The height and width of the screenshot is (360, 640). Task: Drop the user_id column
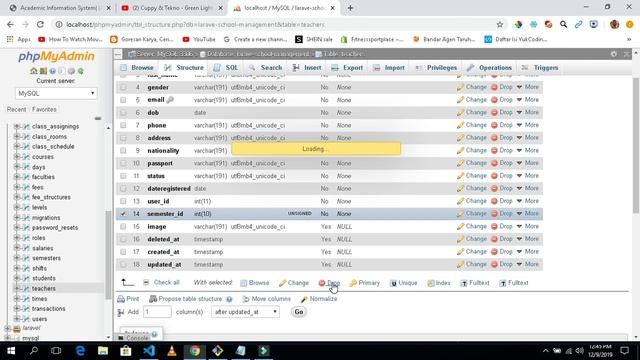pyautogui.click(x=502, y=201)
